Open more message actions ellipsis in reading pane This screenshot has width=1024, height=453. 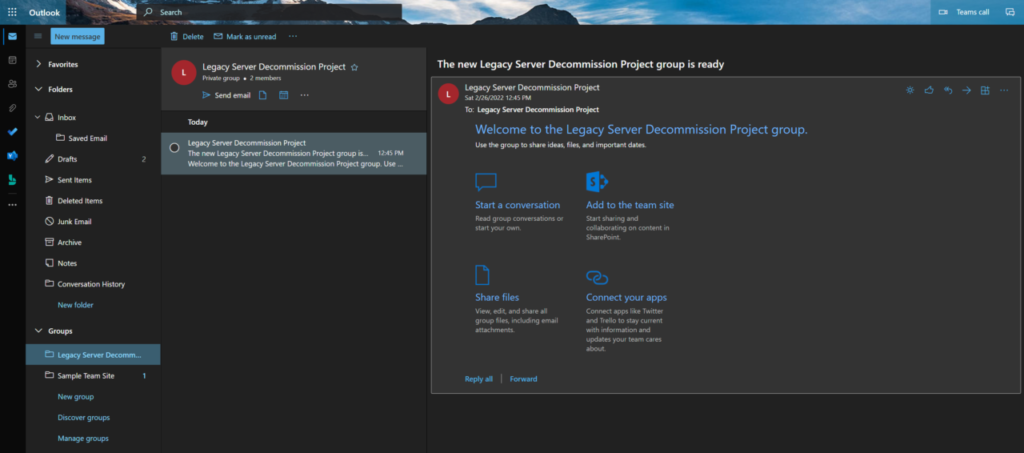pyautogui.click(x=1003, y=90)
